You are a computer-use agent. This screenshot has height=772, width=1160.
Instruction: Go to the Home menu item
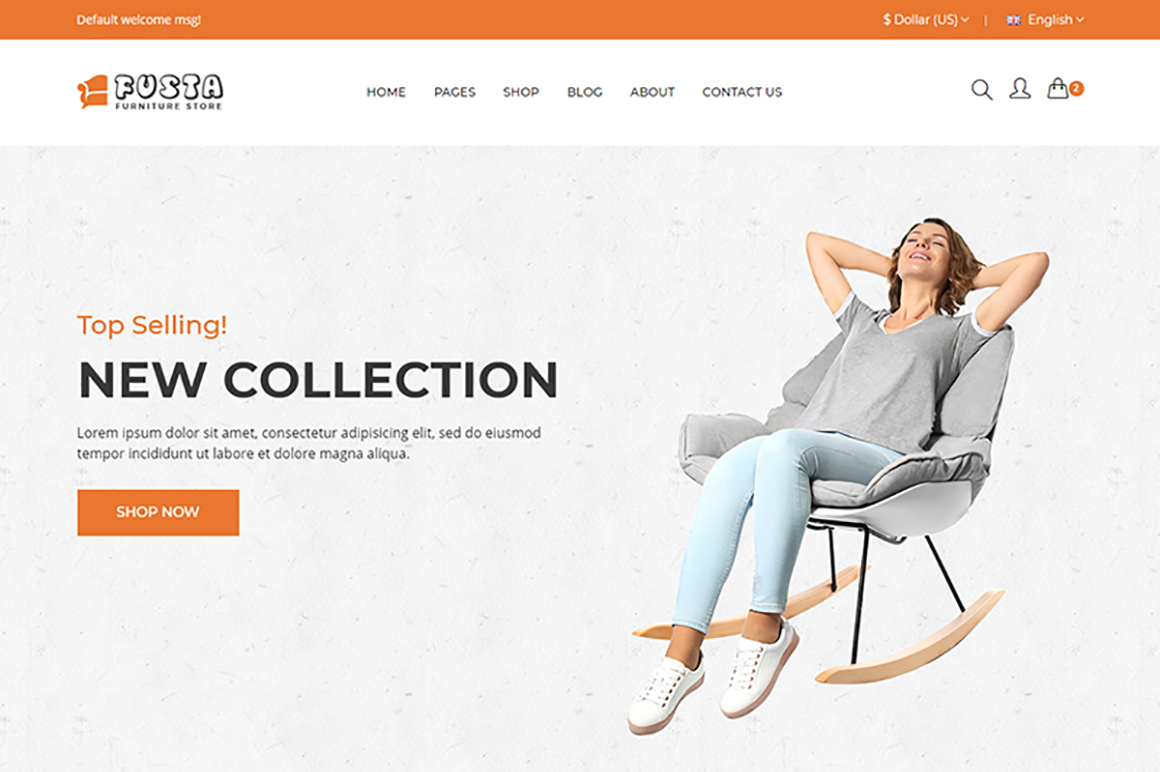(386, 92)
